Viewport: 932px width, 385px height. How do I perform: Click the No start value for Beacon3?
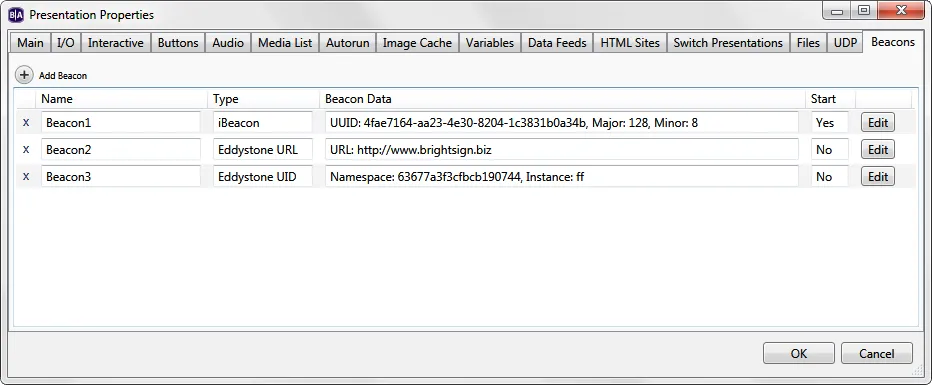tap(830, 176)
